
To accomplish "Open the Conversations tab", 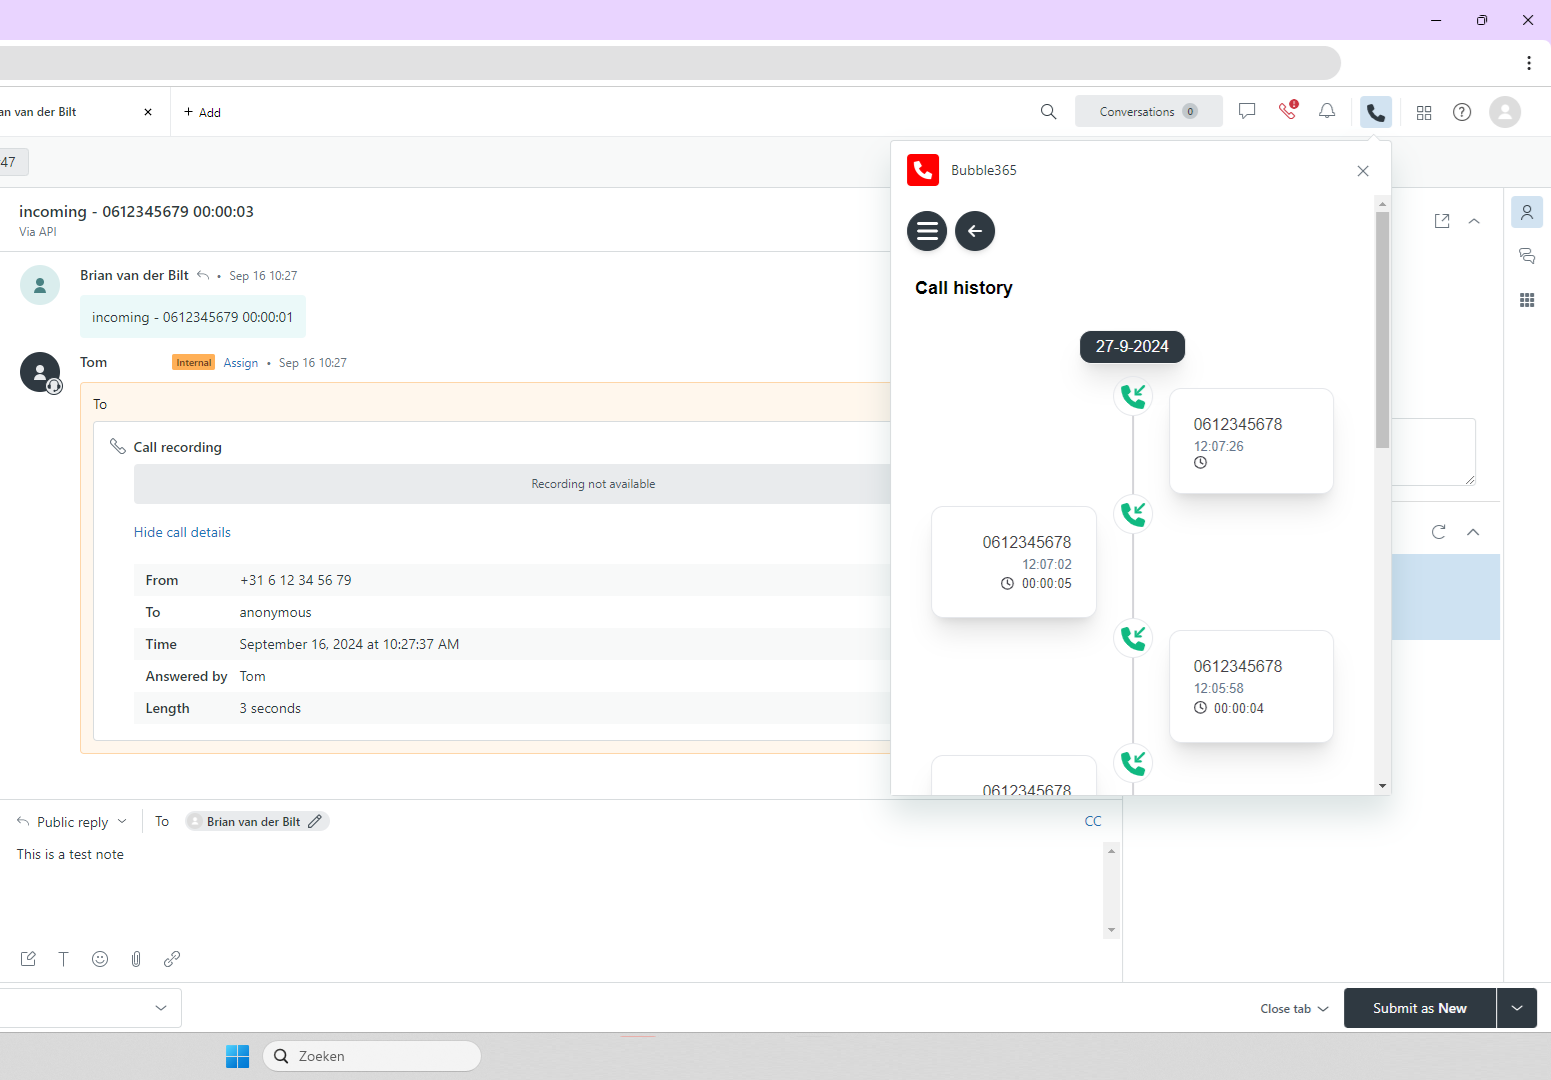I will coord(1148,111).
